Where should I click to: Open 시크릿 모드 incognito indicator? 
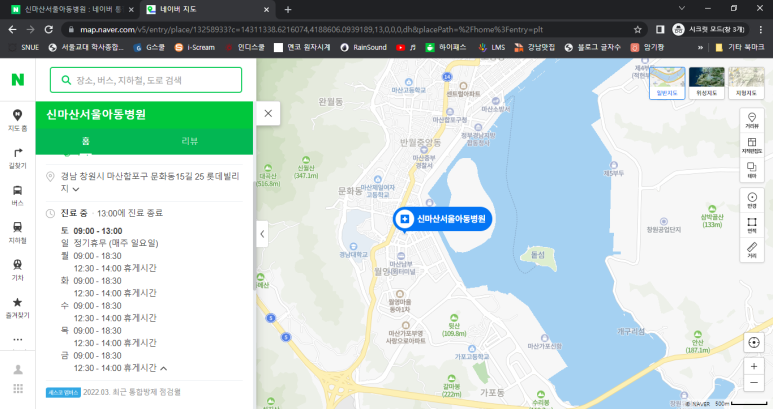point(710,30)
